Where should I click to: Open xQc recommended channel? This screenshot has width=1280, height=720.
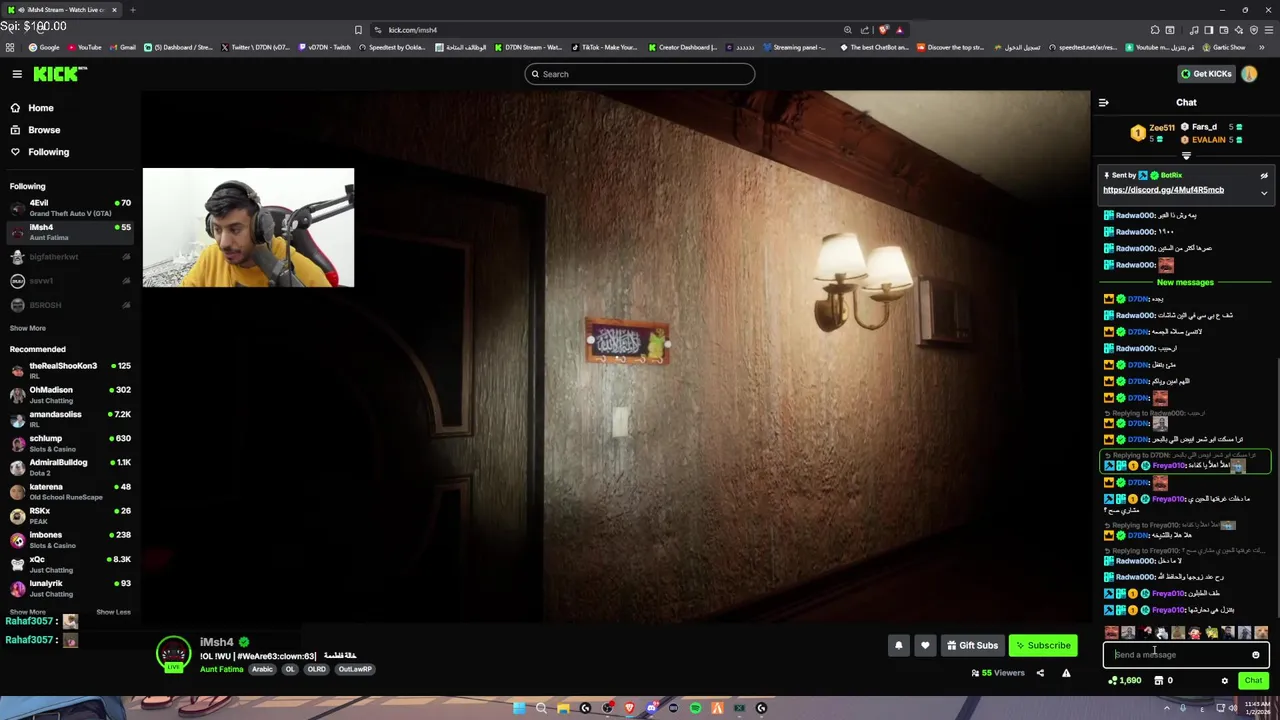point(70,564)
